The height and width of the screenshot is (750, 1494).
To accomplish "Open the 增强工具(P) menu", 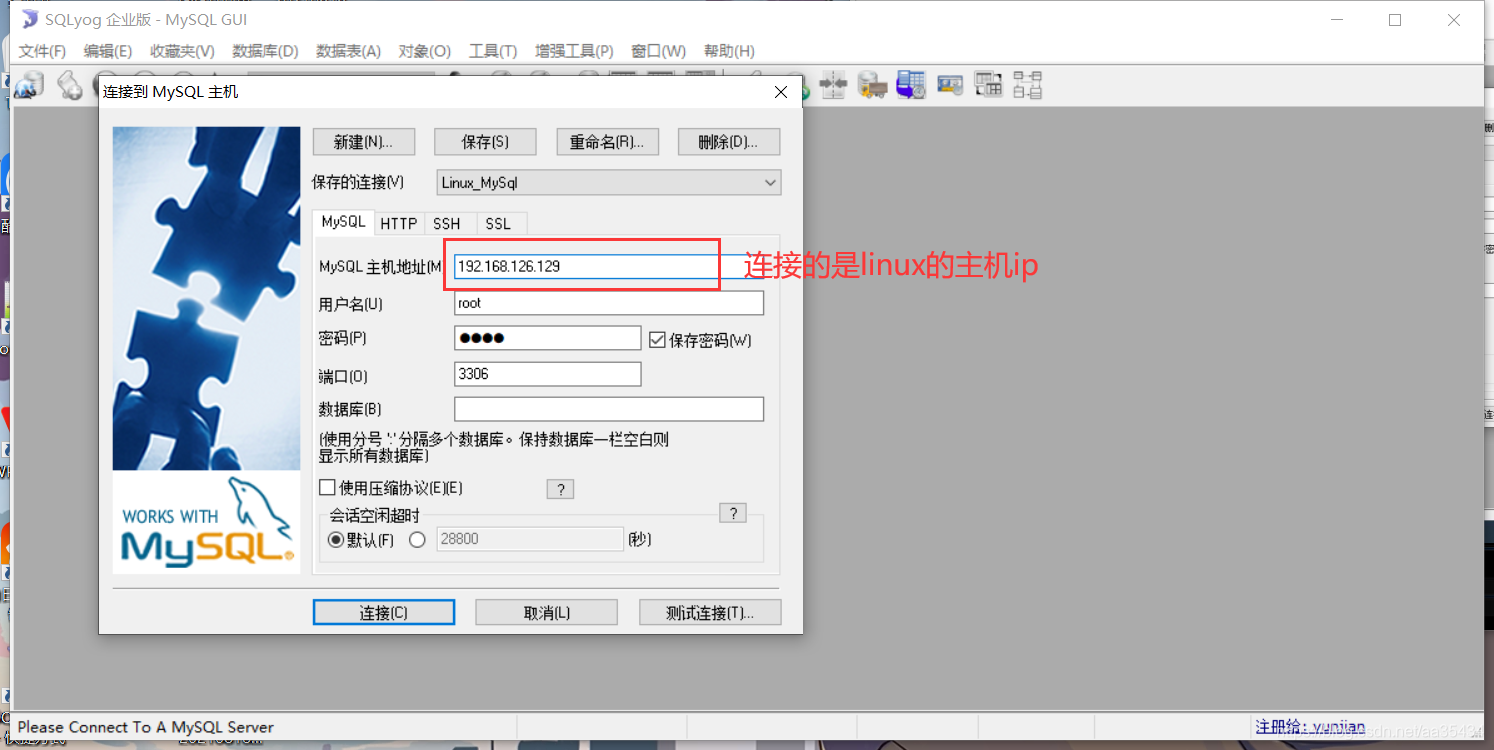I will (x=574, y=51).
